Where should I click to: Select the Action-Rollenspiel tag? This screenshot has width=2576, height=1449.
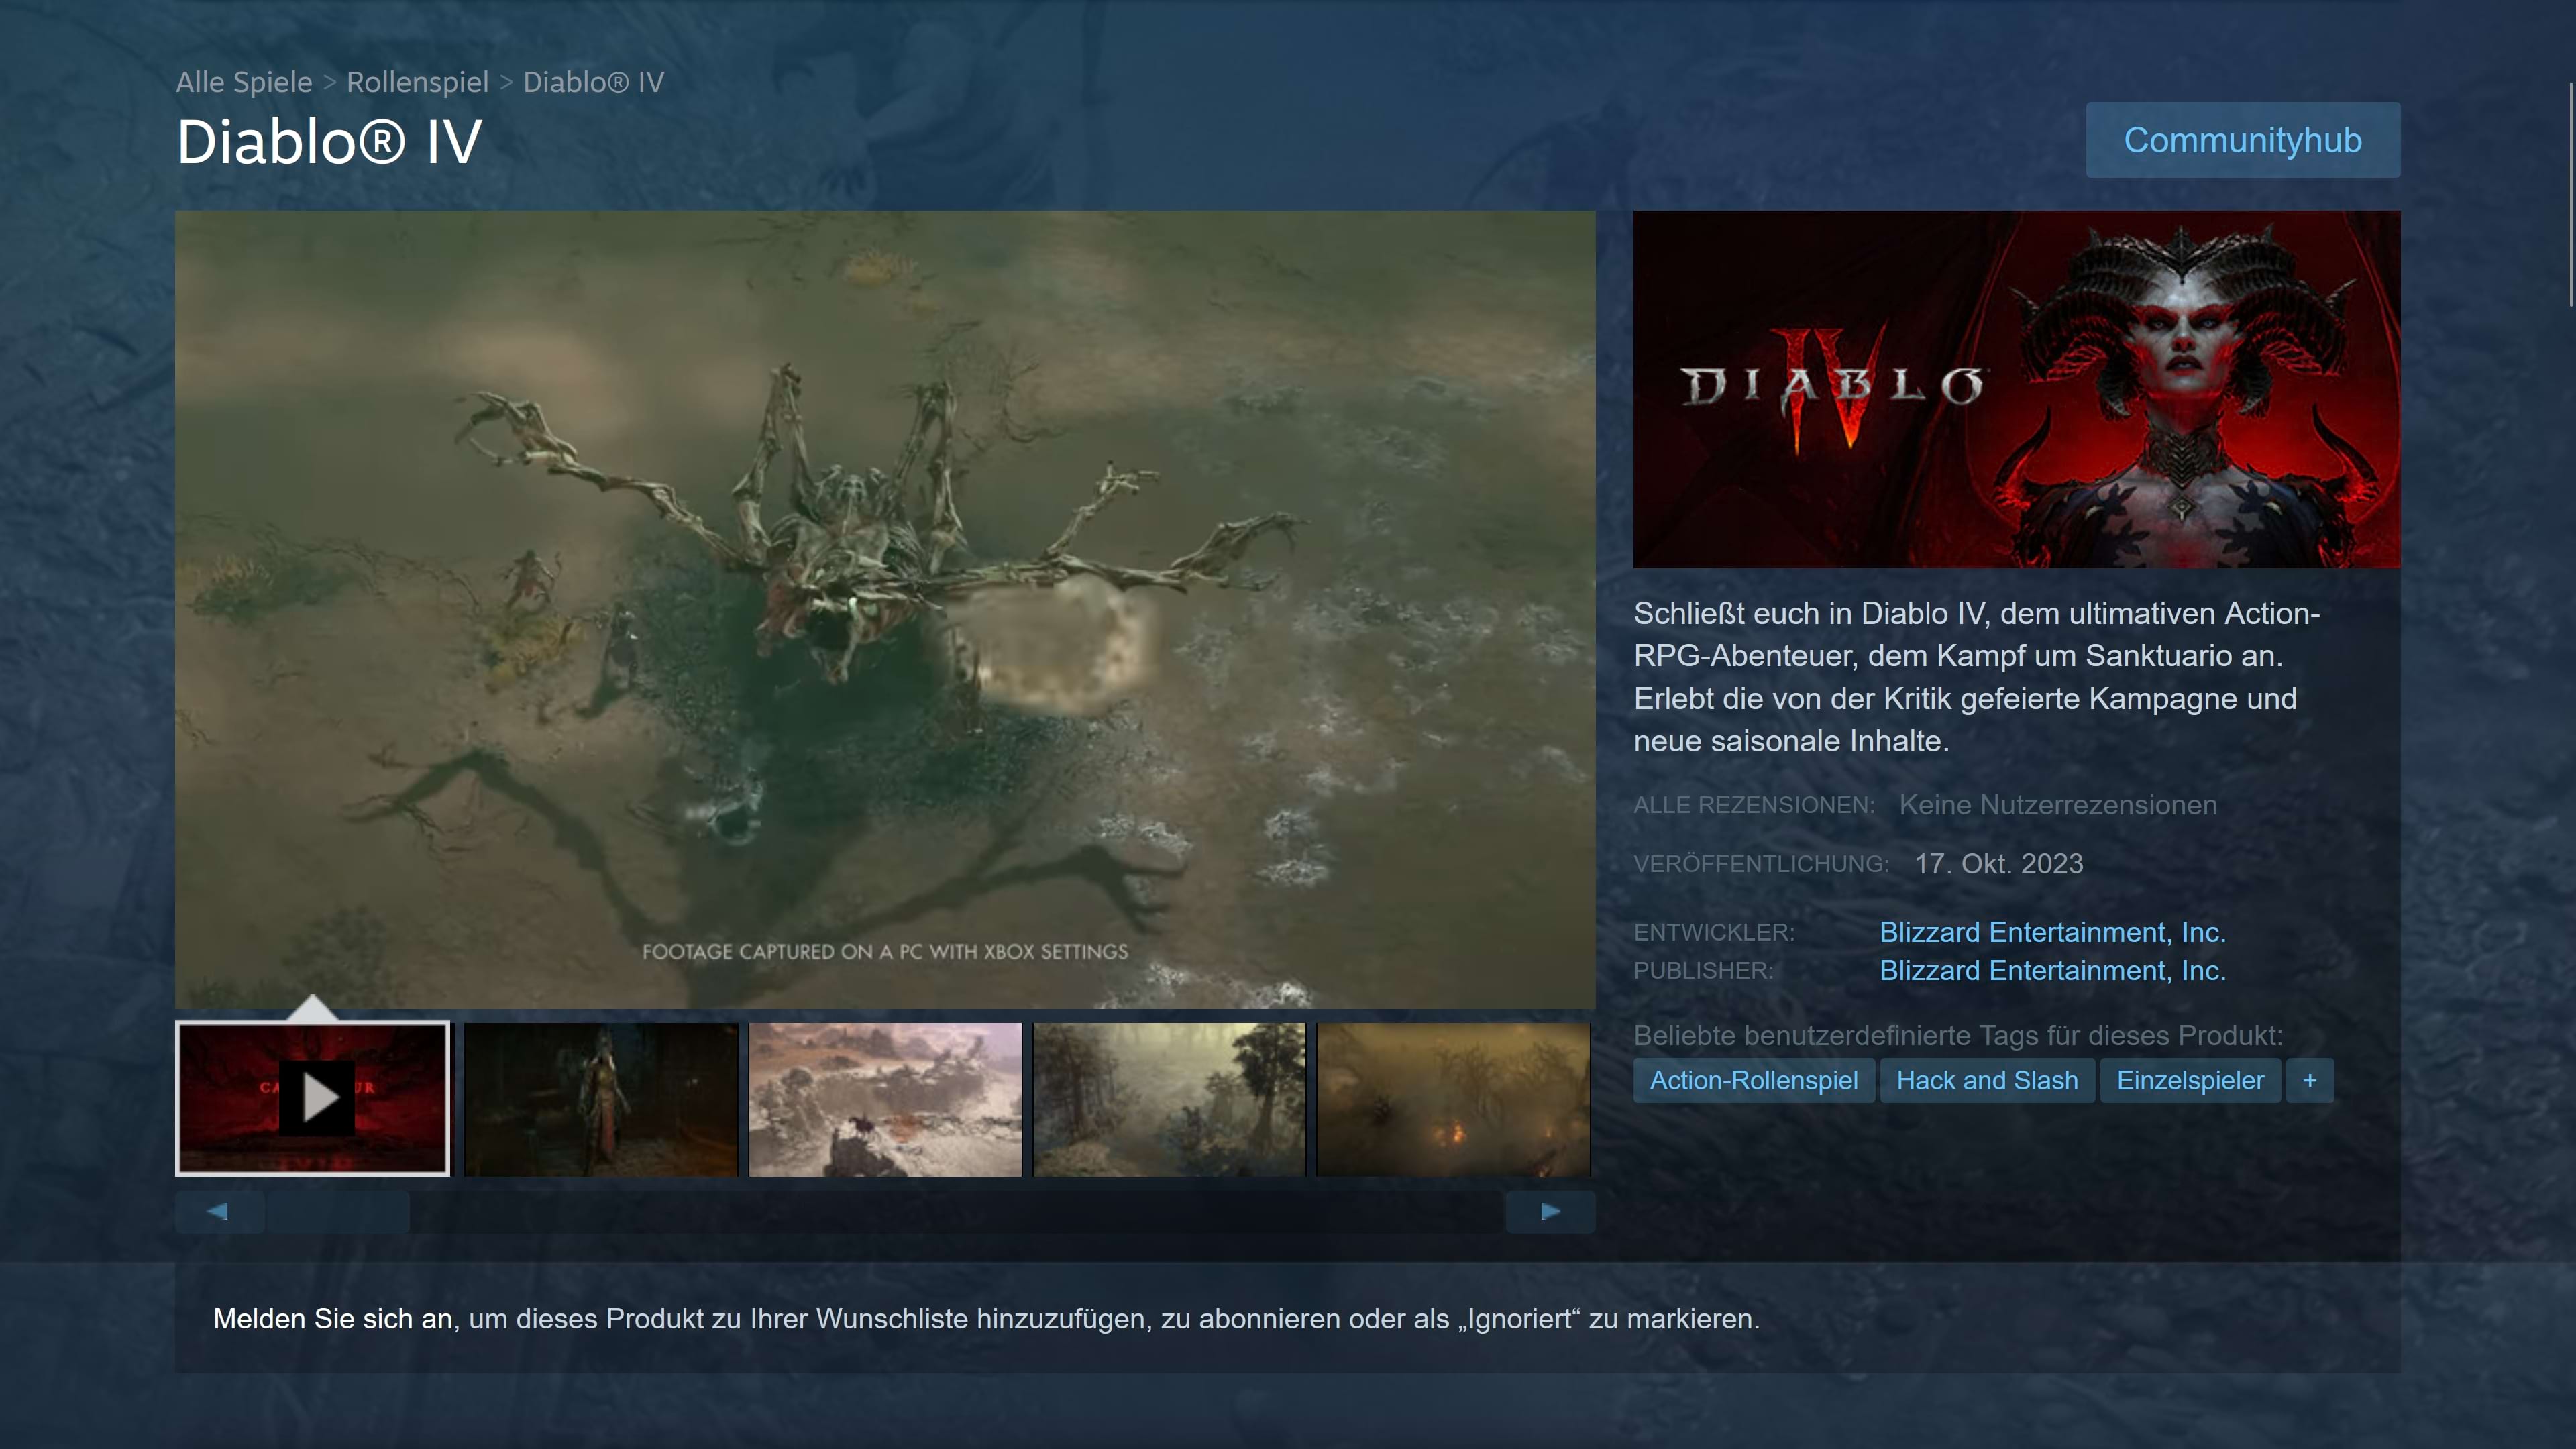pos(1754,1080)
